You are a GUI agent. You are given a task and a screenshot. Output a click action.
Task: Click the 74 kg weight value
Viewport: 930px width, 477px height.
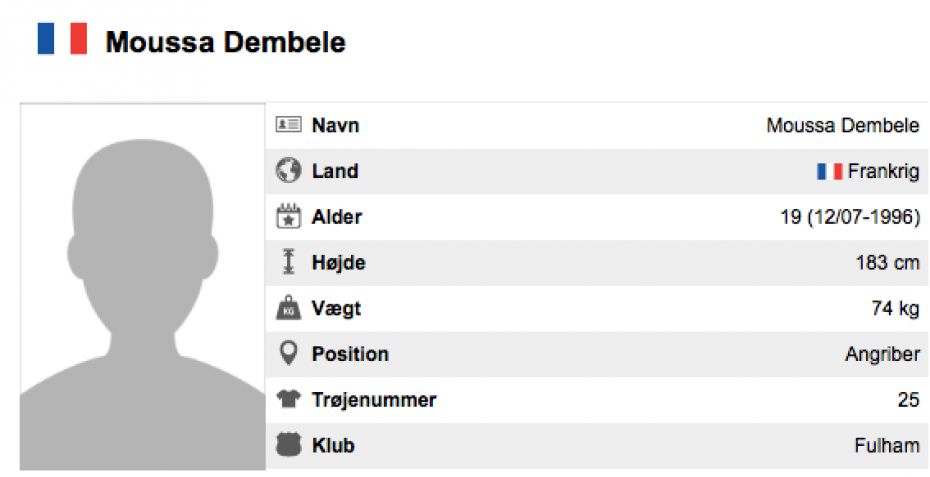[895, 309]
